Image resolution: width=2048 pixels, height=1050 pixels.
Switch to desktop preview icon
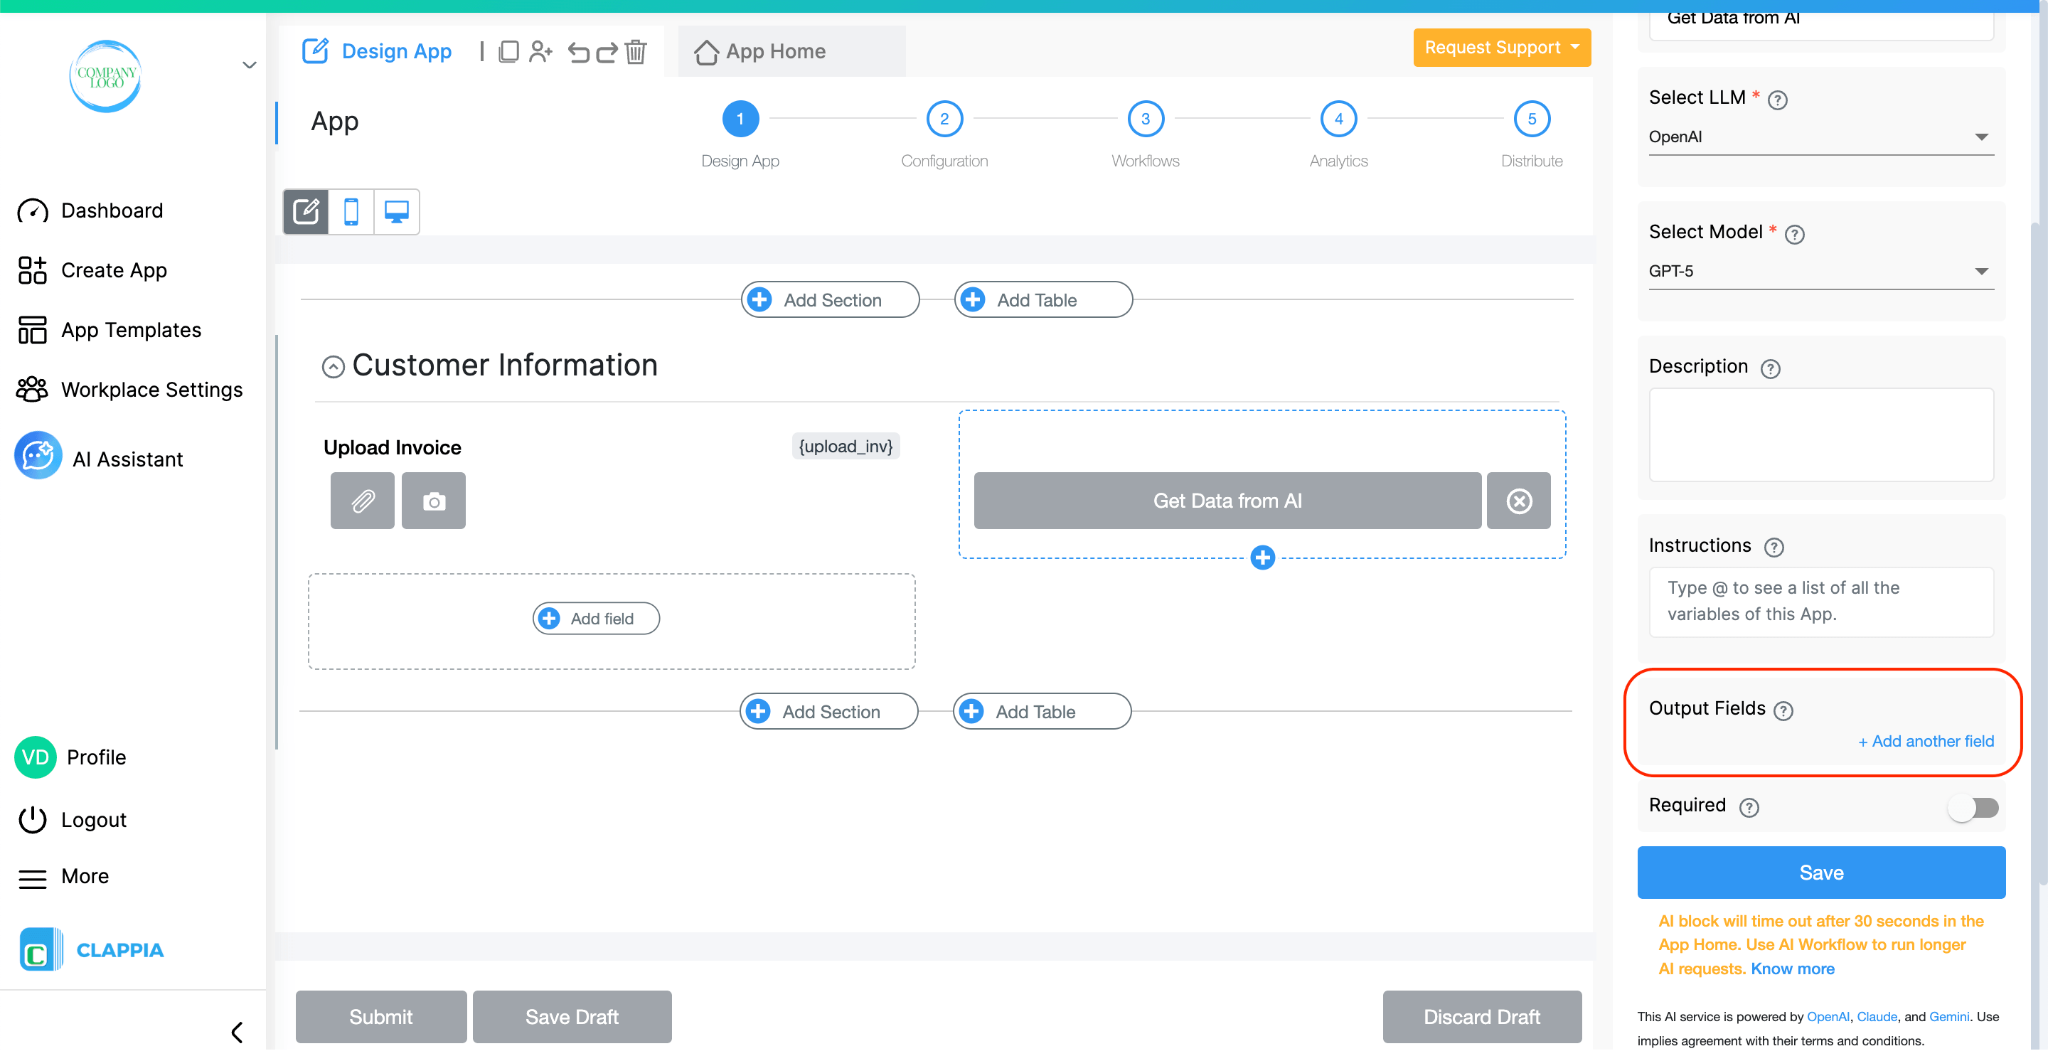tap(397, 211)
